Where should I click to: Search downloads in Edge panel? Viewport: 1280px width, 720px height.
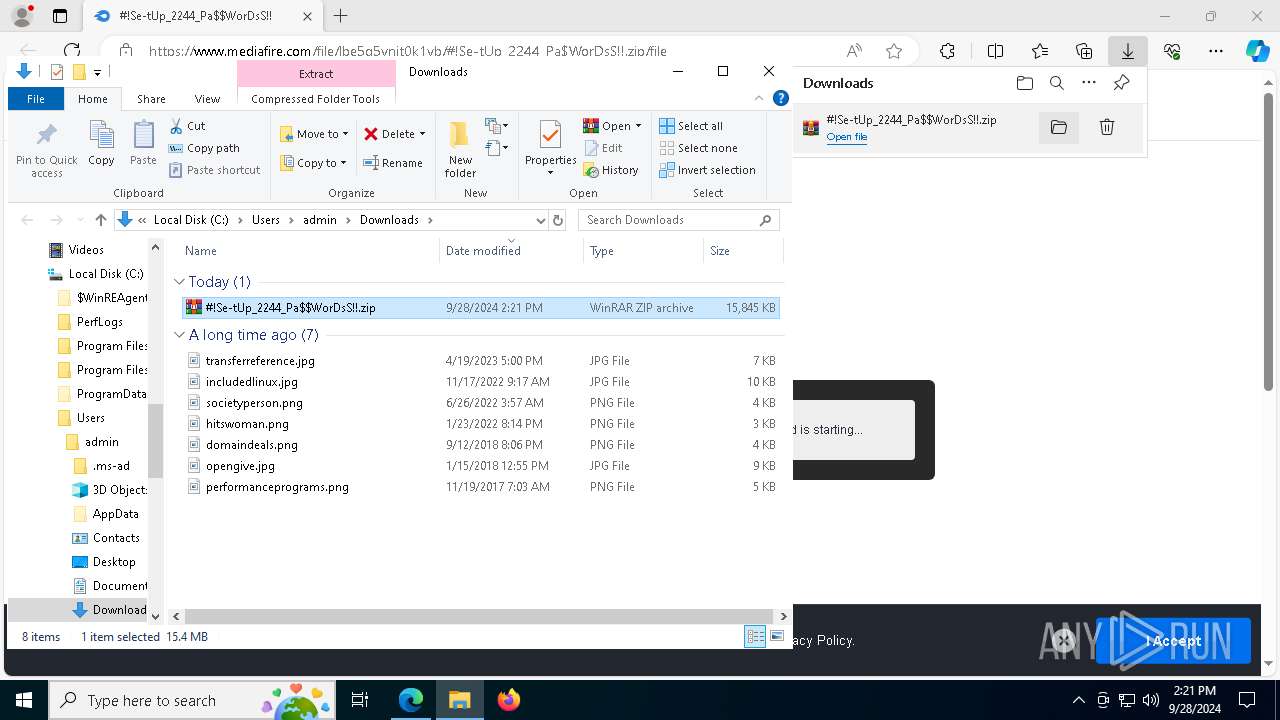[x=1057, y=83]
